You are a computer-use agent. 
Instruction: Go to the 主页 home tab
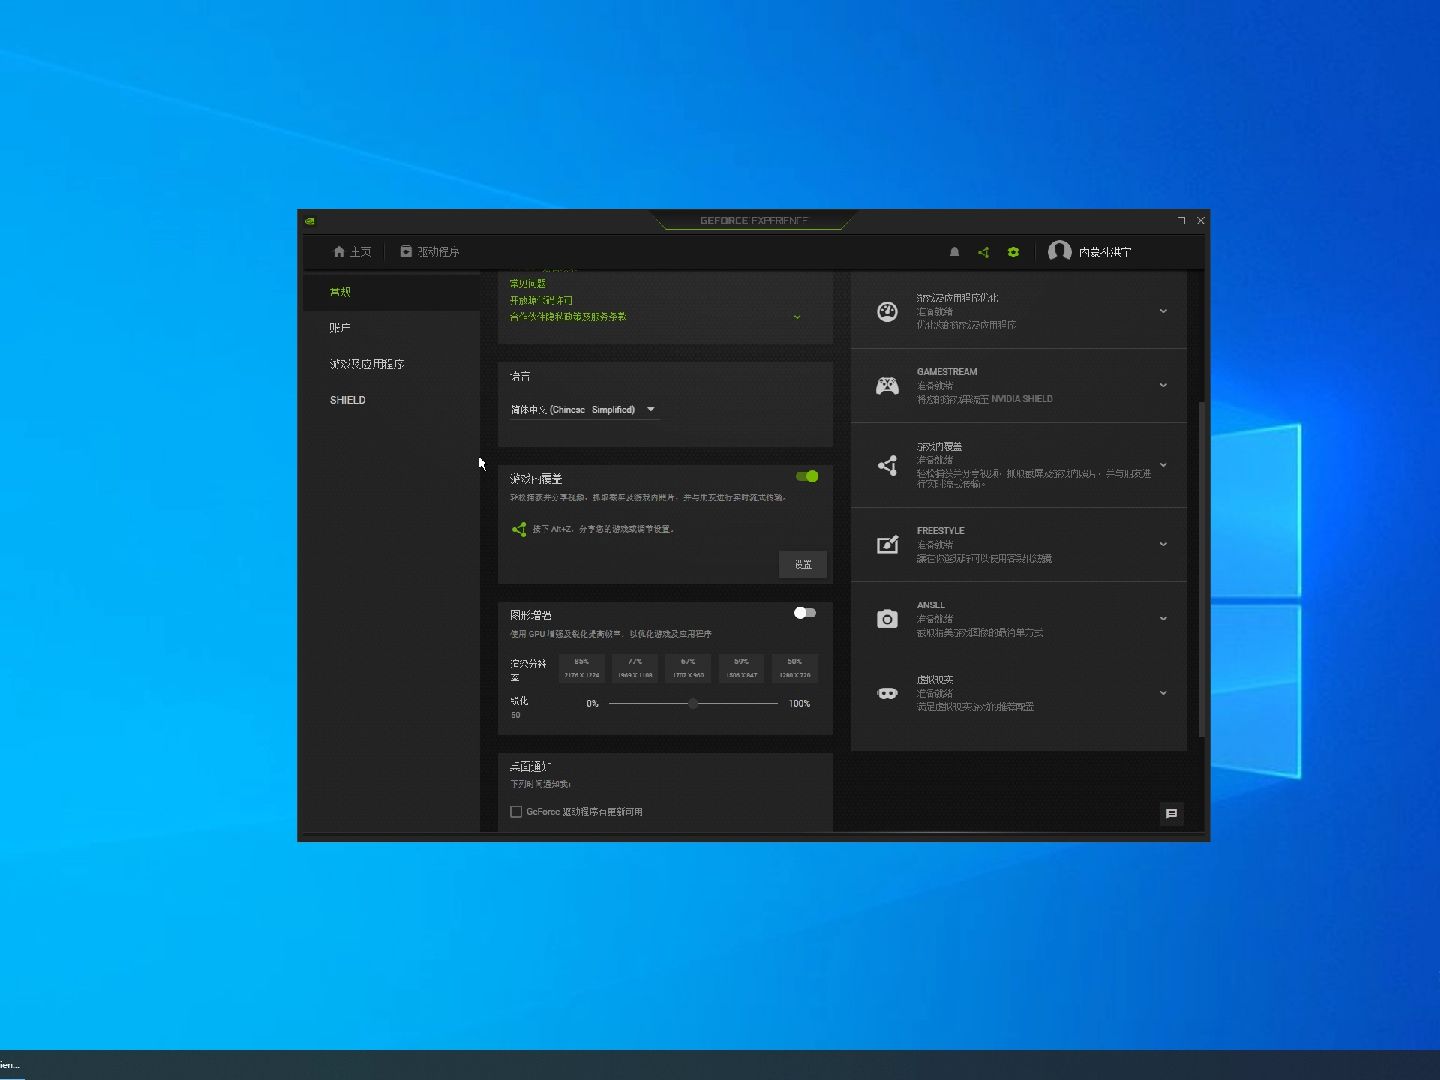click(x=352, y=252)
